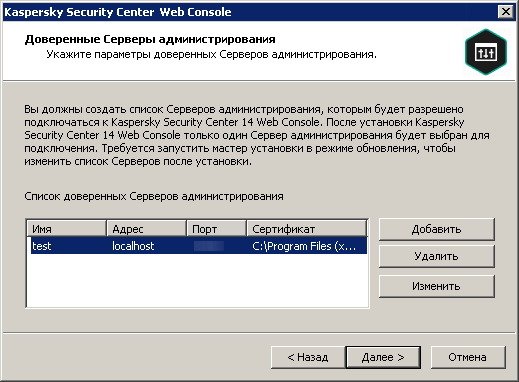Proceed with the Далее button
Viewport: 519px width, 382px height.
[383, 357]
